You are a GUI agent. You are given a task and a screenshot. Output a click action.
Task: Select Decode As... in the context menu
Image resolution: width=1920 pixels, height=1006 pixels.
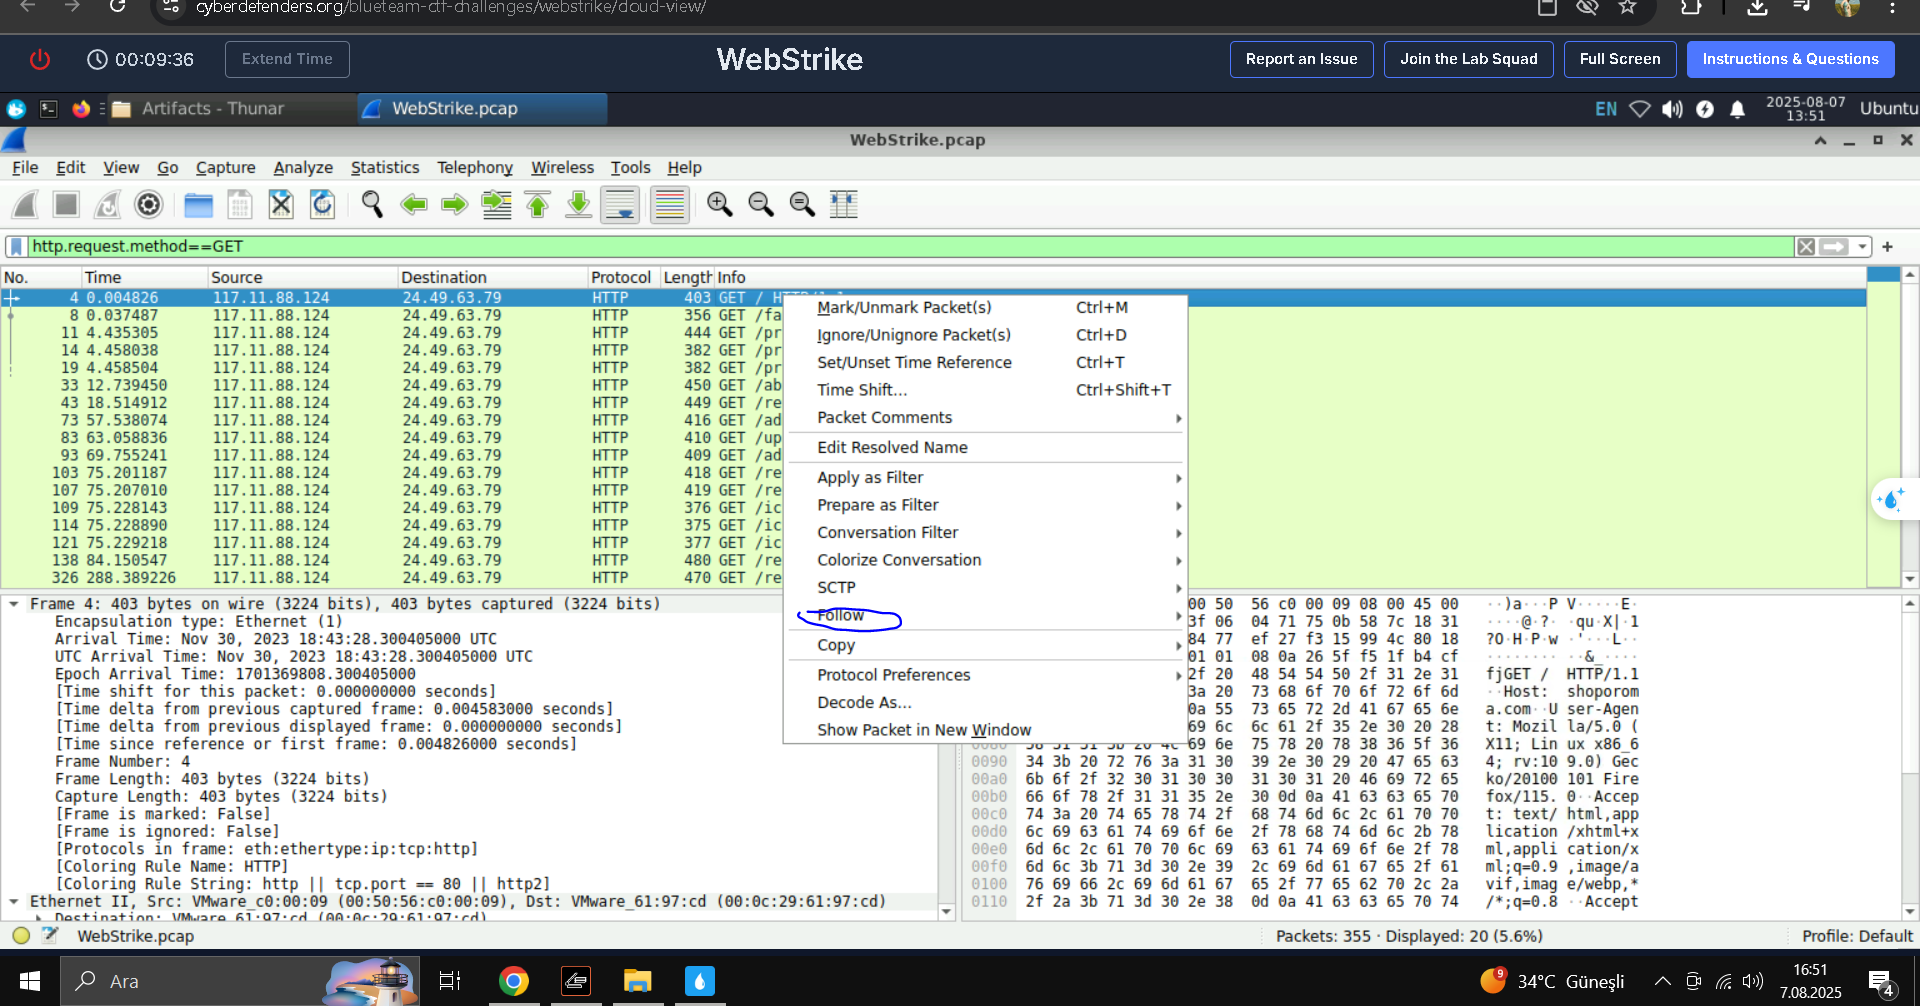point(985,703)
